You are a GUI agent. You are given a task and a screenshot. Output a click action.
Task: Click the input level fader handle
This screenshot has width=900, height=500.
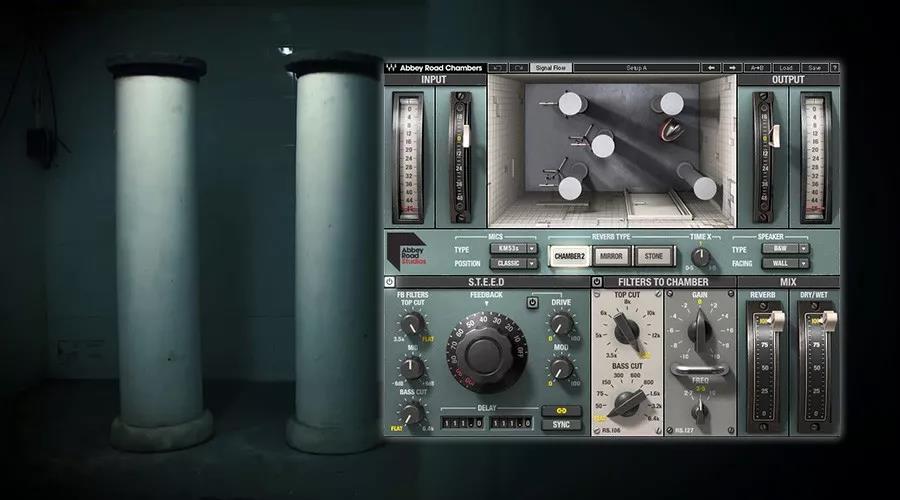click(x=465, y=136)
